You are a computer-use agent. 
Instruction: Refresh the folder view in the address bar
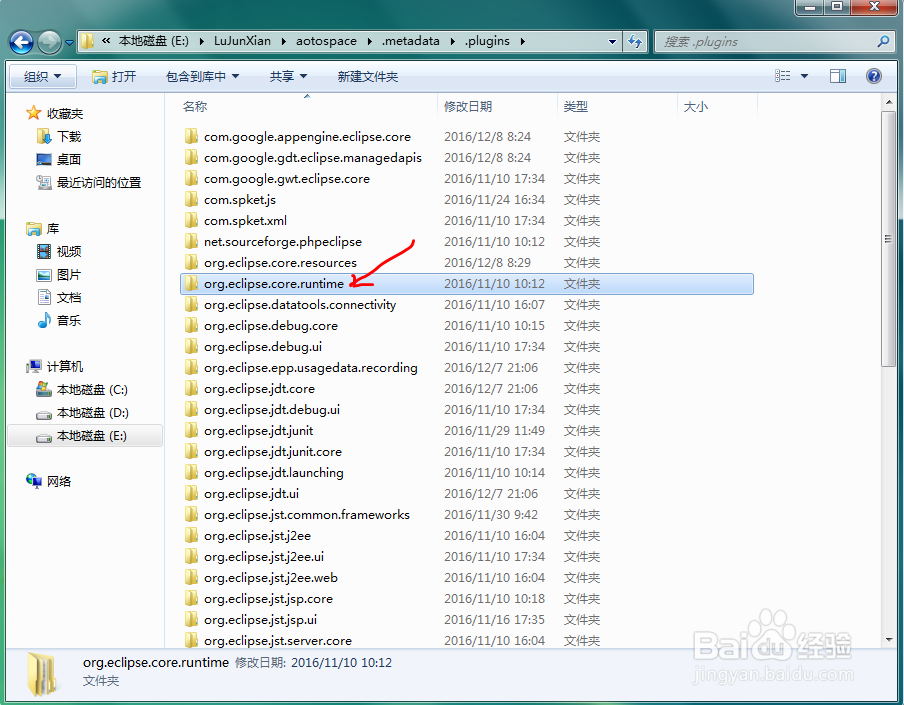coord(635,42)
